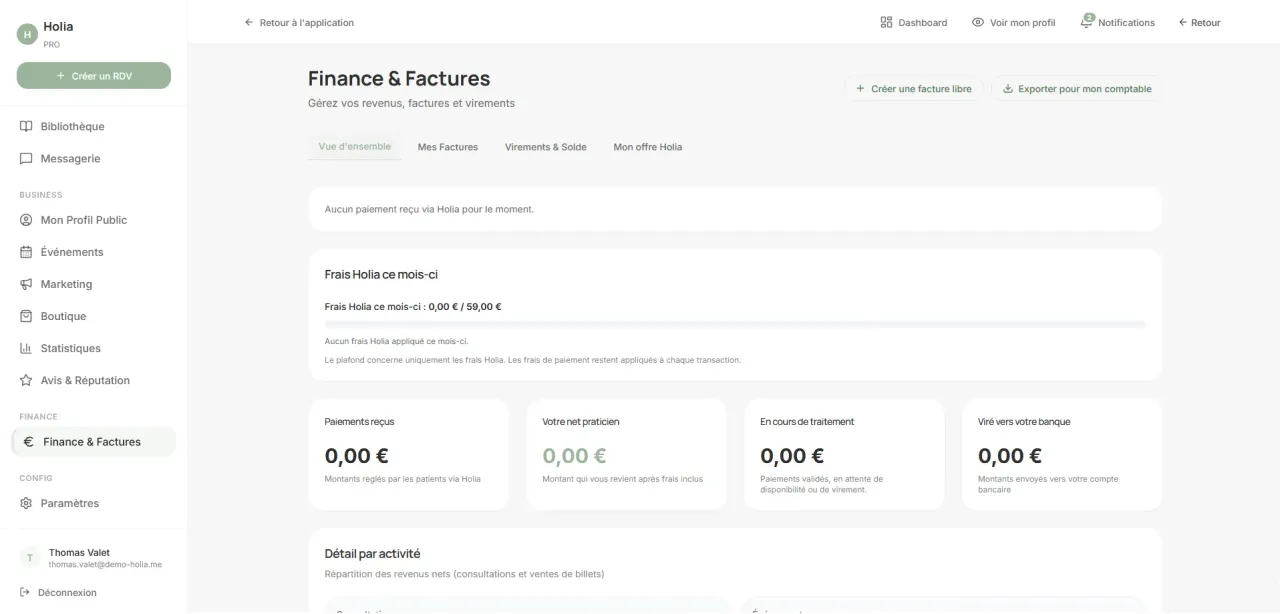This screenshot has width=1280, height=614.
Task: Navigate to Marketing
Action: 93,284
